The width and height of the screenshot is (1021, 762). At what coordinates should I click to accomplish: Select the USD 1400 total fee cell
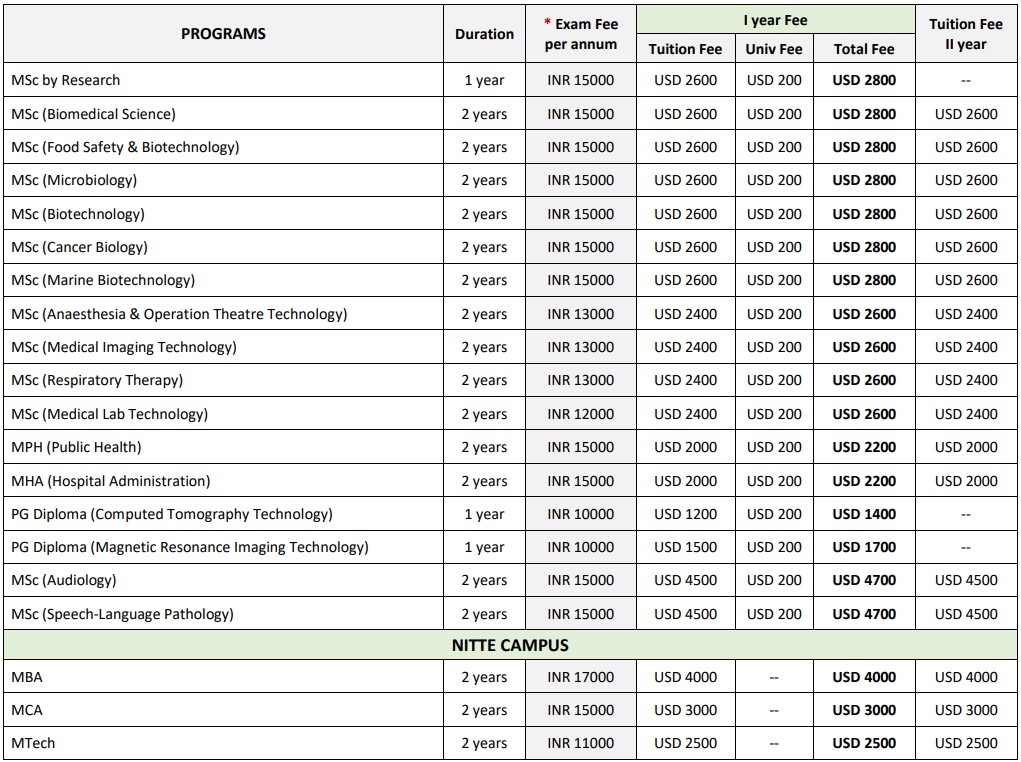click(x=864, y=514)
